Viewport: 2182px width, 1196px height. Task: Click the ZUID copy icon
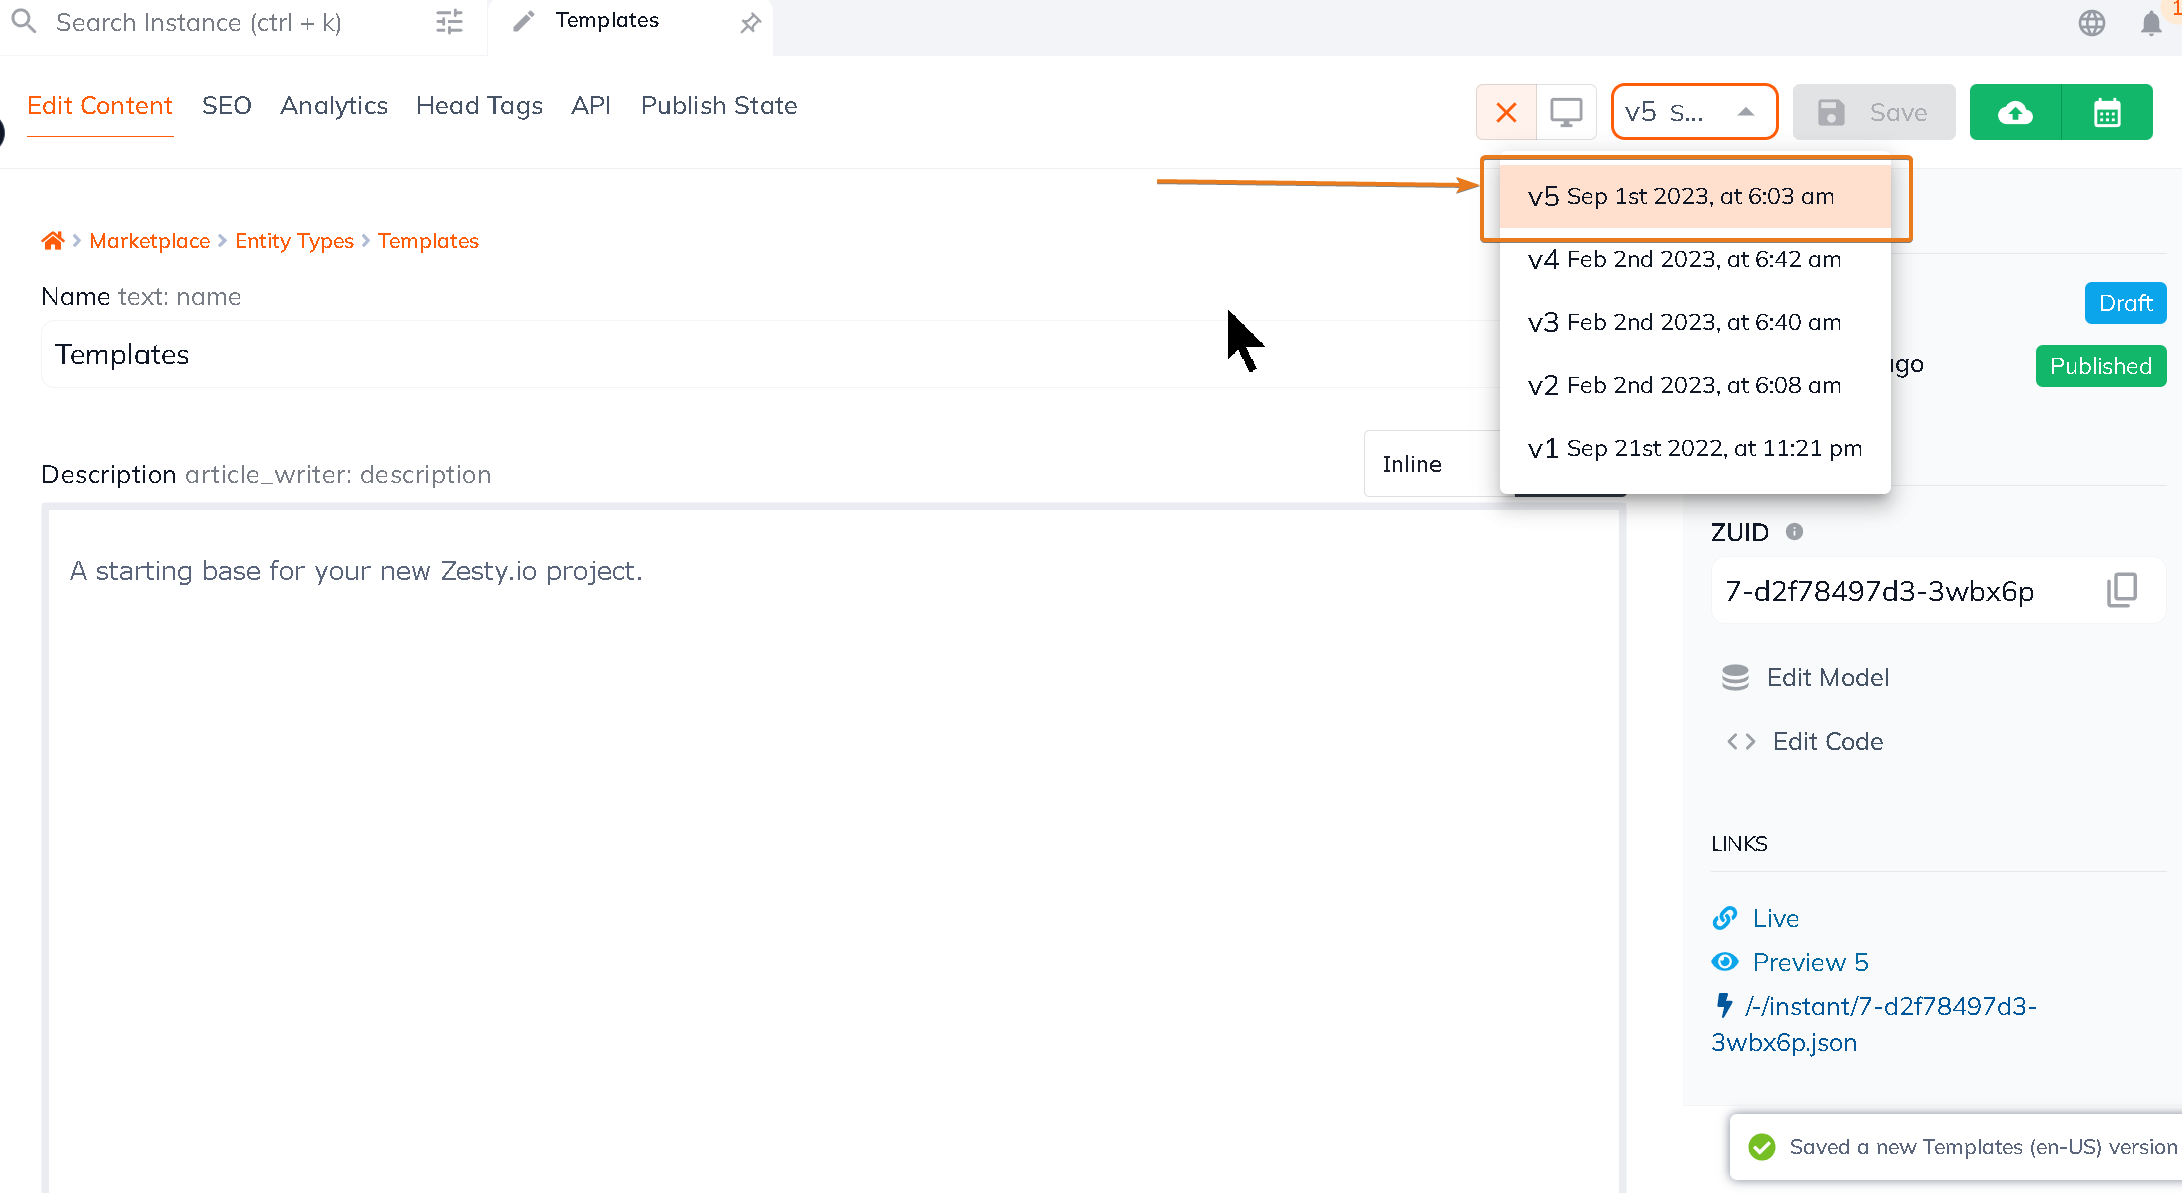pos(2123,591)
